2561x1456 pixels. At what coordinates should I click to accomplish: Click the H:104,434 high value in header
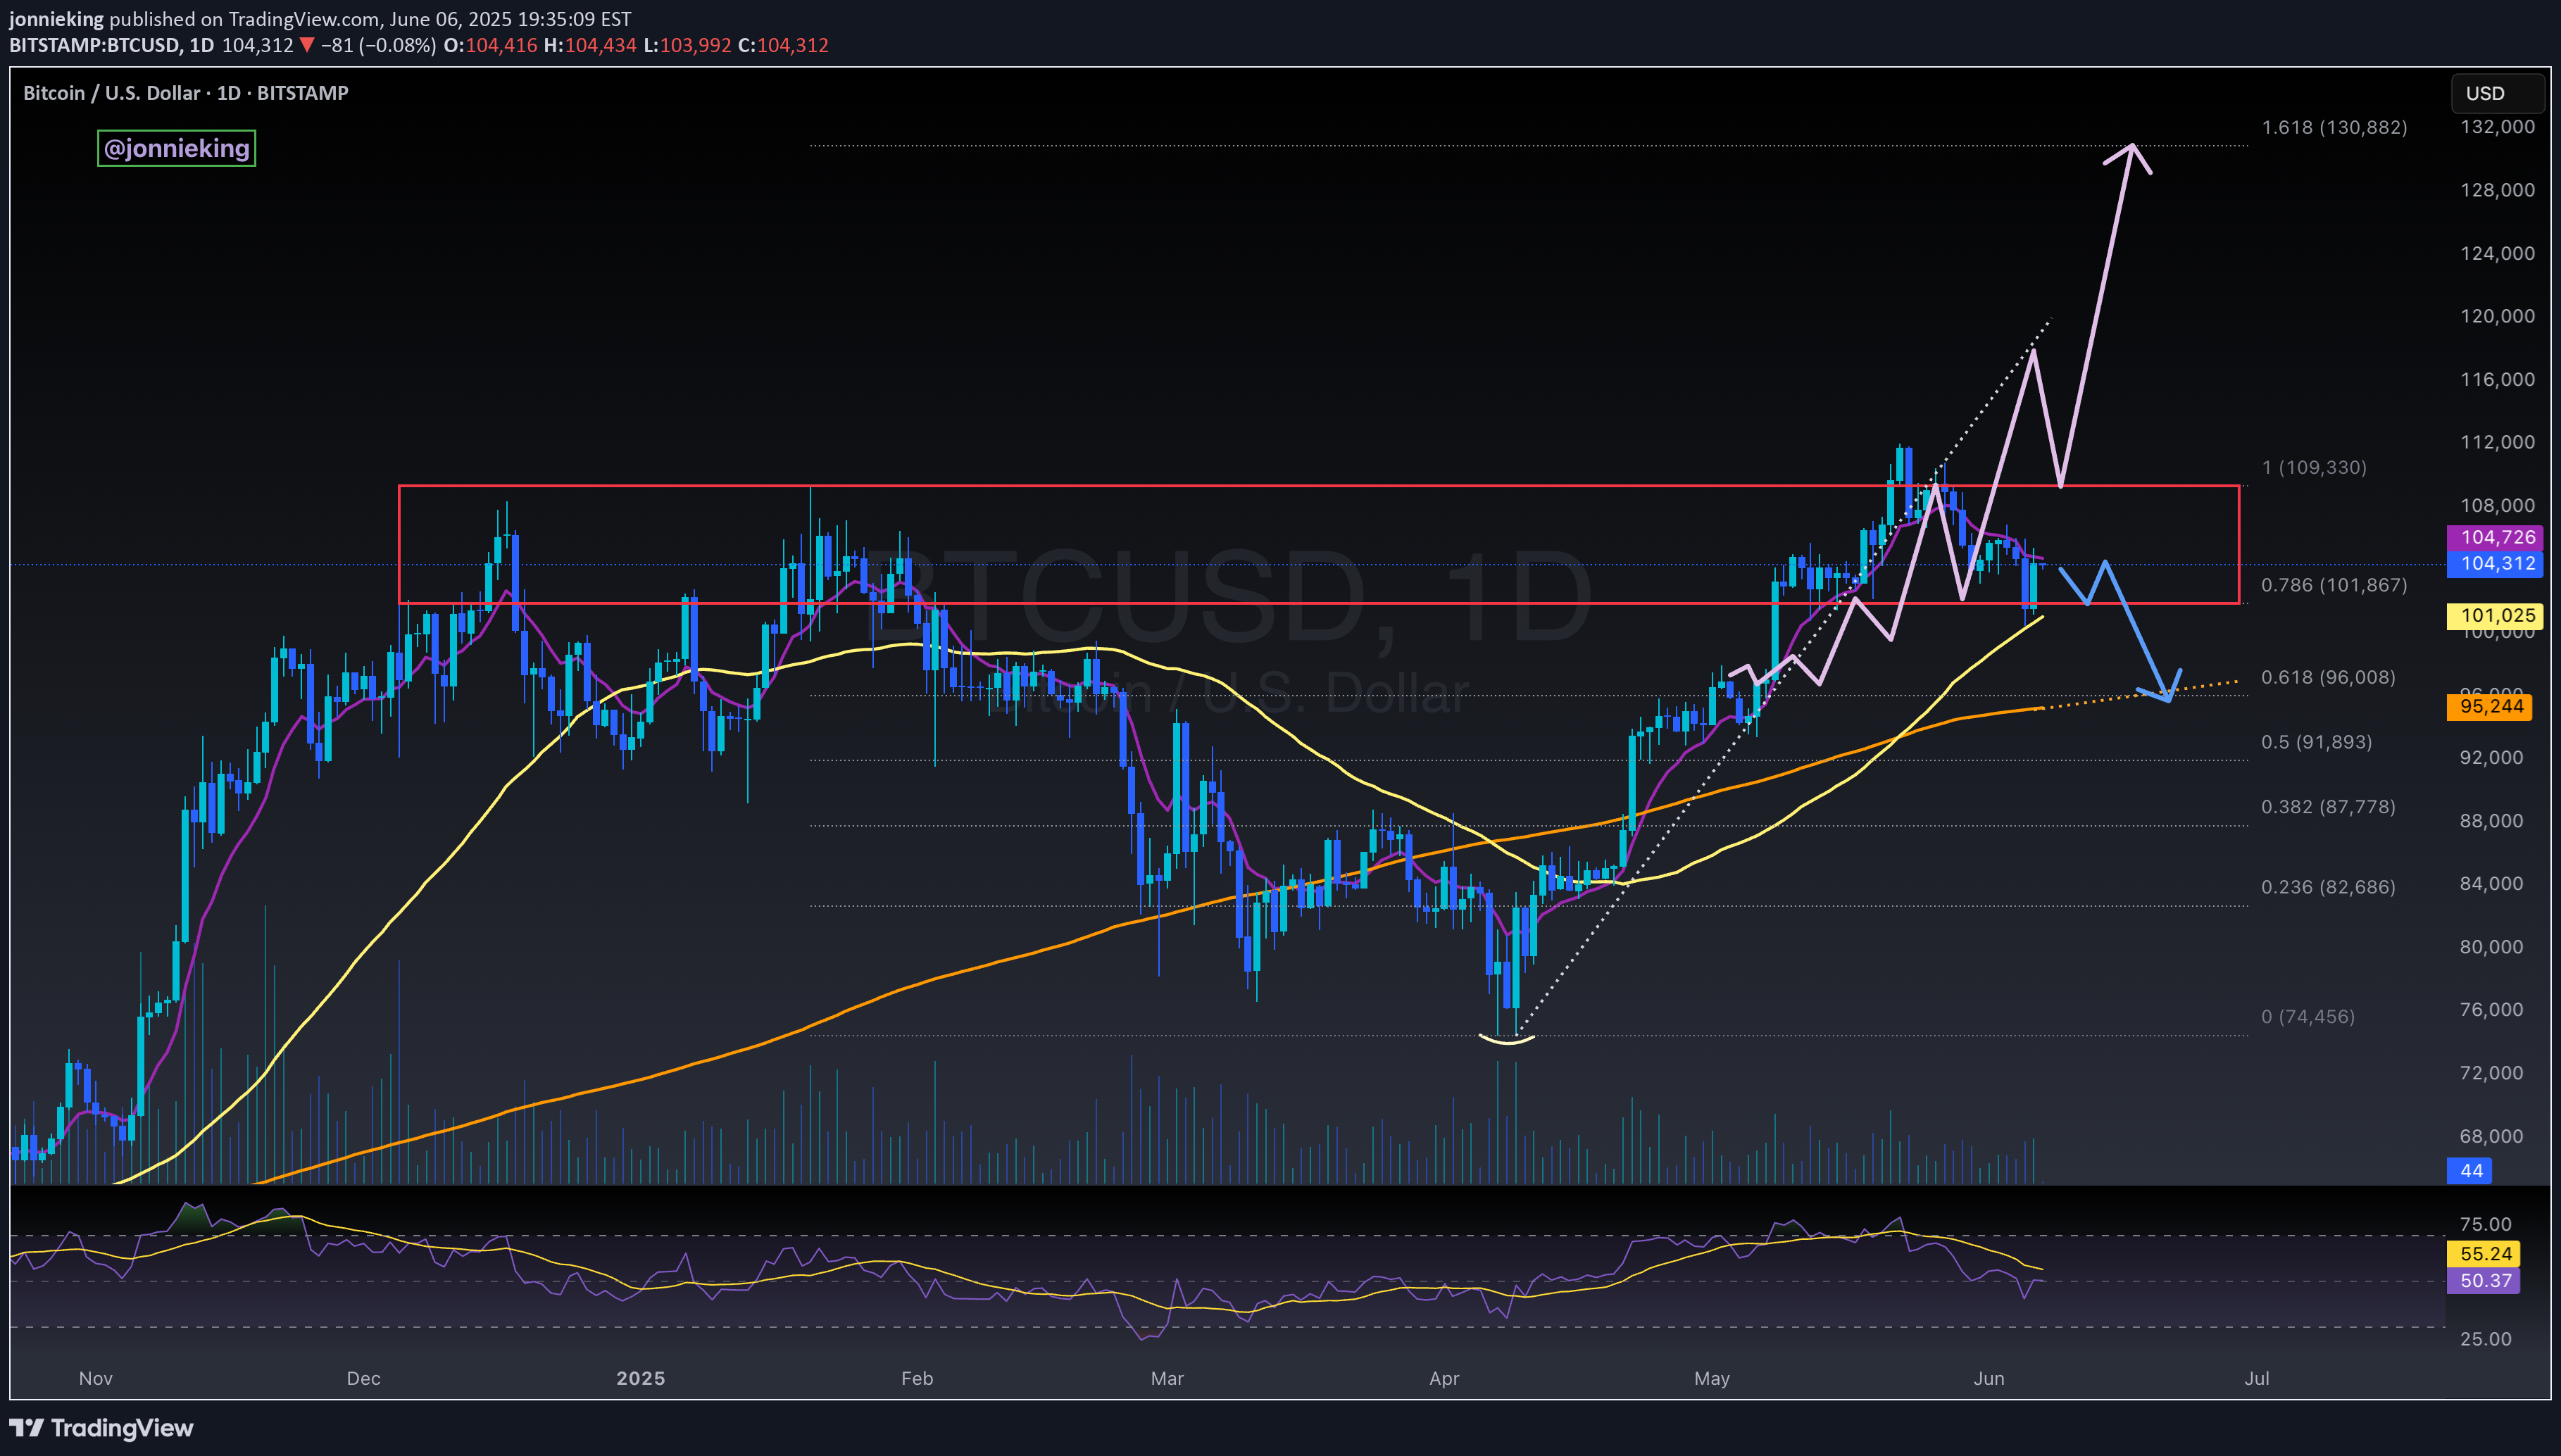[590, 45]
